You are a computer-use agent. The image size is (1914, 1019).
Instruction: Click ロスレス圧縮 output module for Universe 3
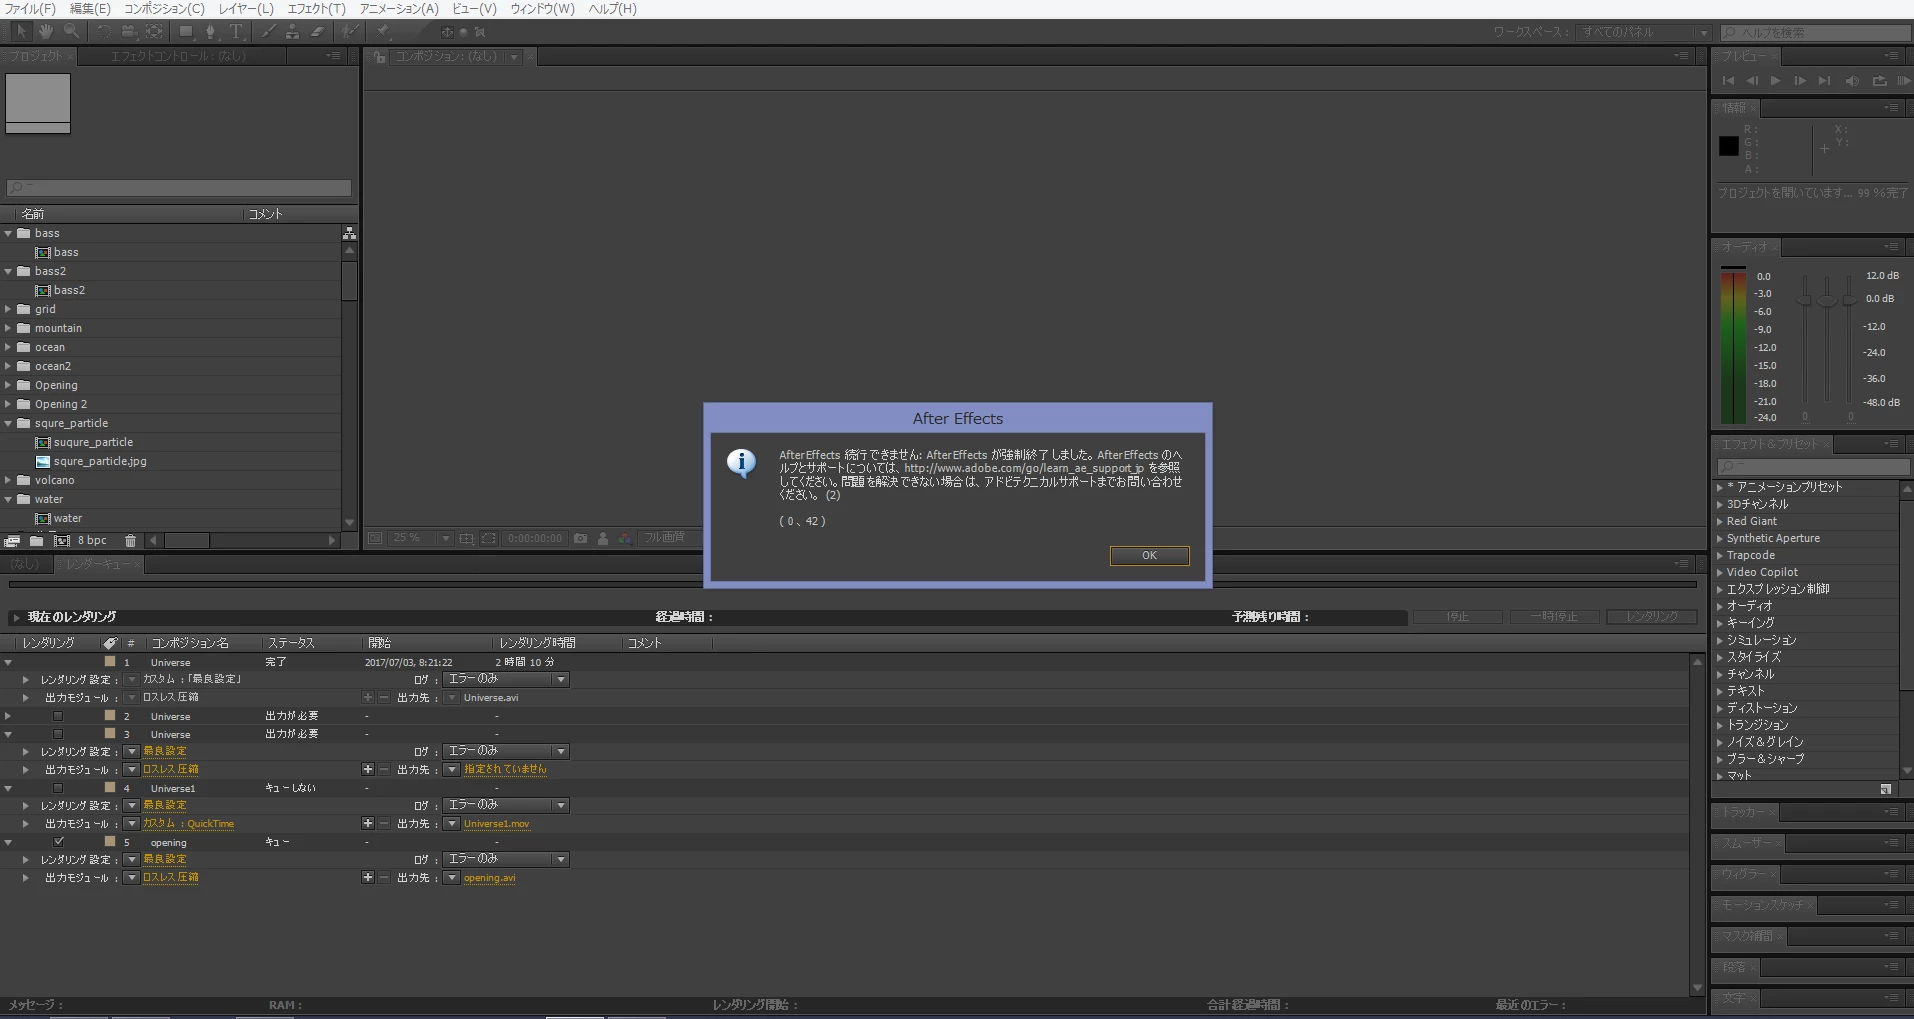(171, 769)
